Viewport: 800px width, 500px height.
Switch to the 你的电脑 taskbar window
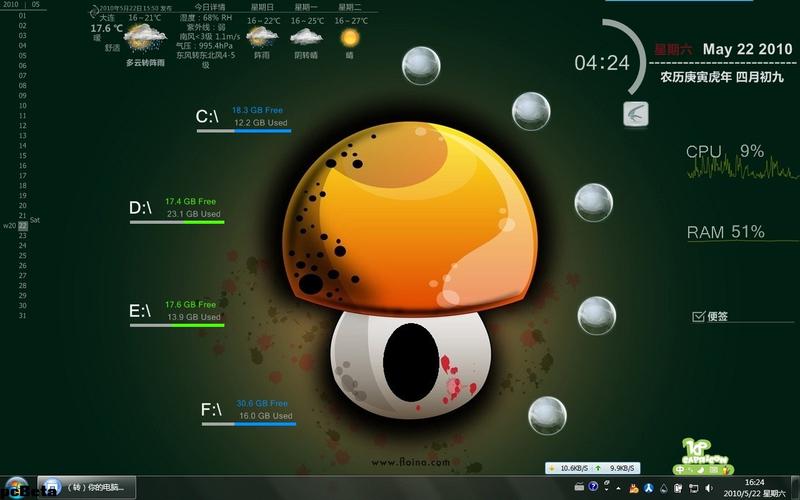point(87,487)
